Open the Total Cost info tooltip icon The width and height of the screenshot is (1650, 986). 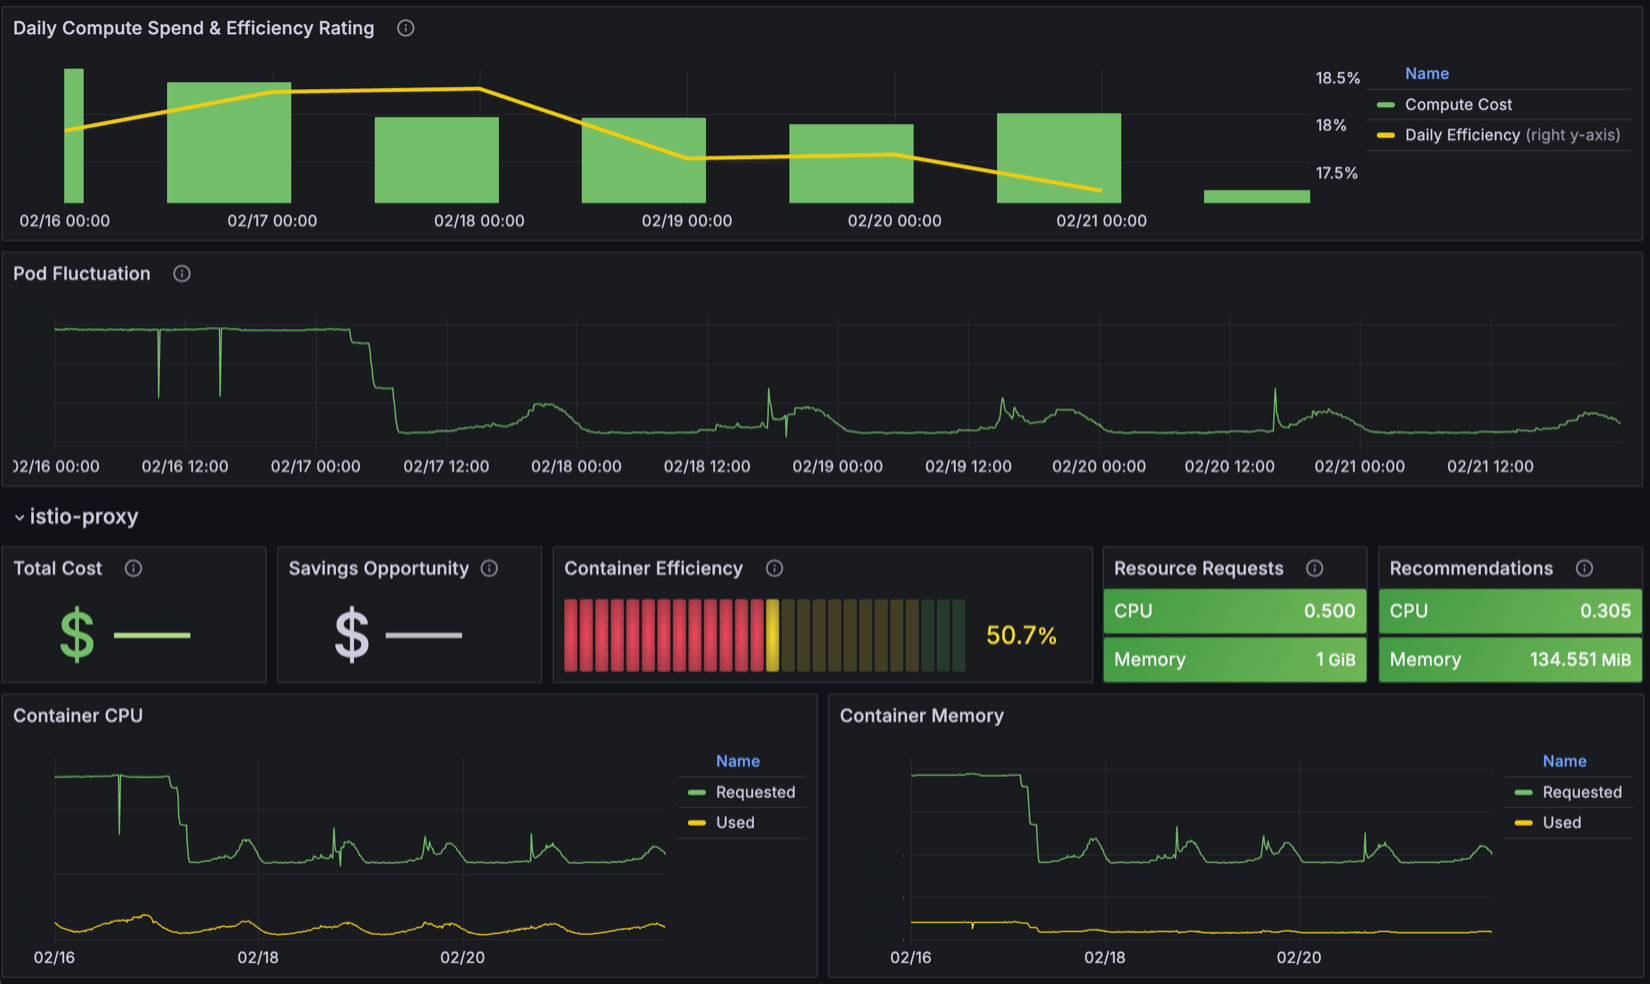pos(133,568)
